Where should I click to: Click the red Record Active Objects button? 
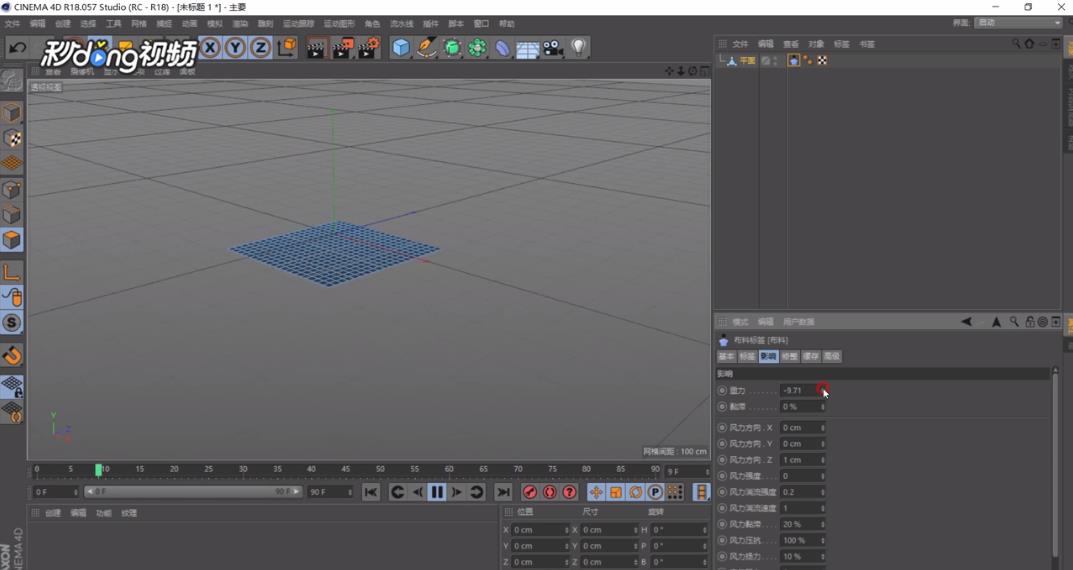click(530, 492)
